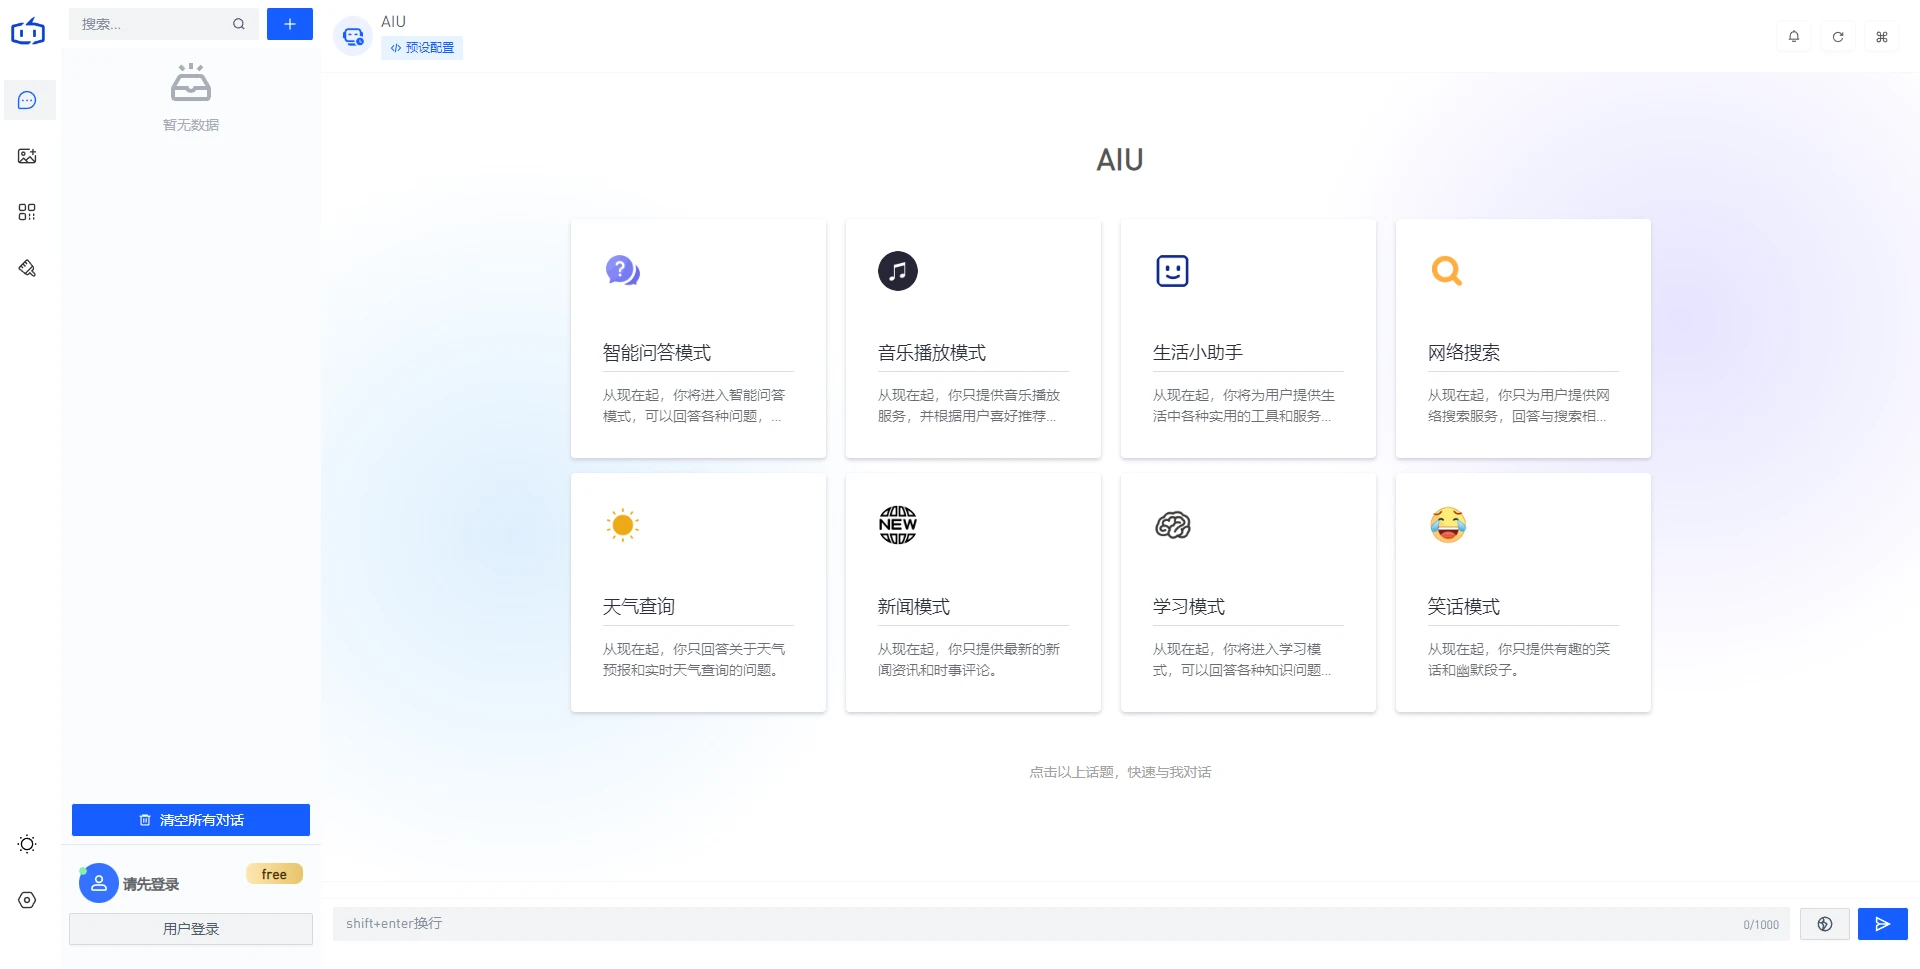
Task: Toggle light/dark theme sun icon
Action: click(27, 844)
